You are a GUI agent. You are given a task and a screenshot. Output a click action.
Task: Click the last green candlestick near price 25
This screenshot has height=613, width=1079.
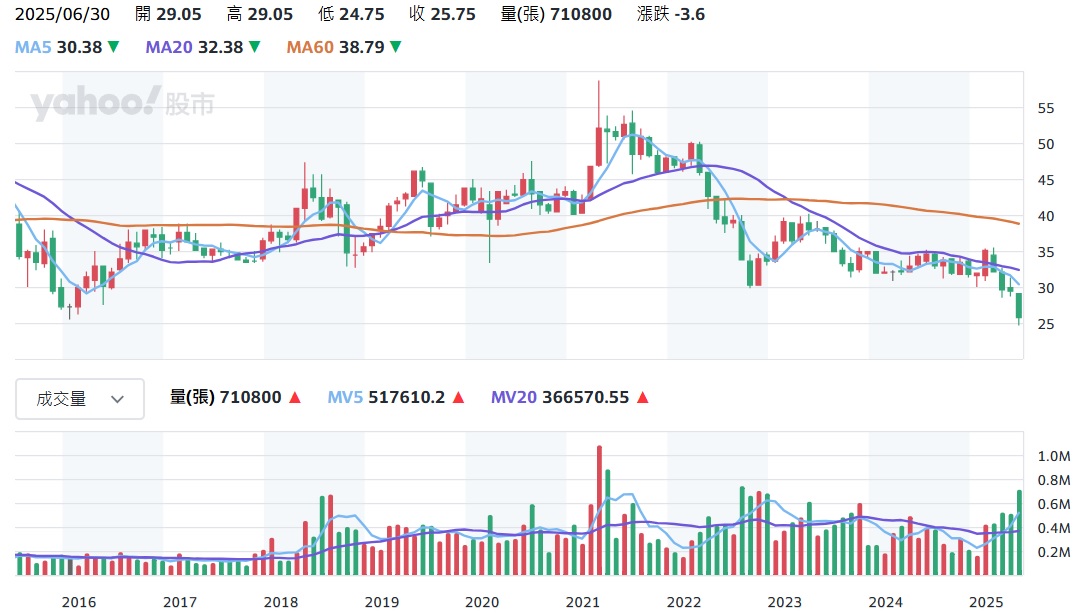pos(1019,306)
